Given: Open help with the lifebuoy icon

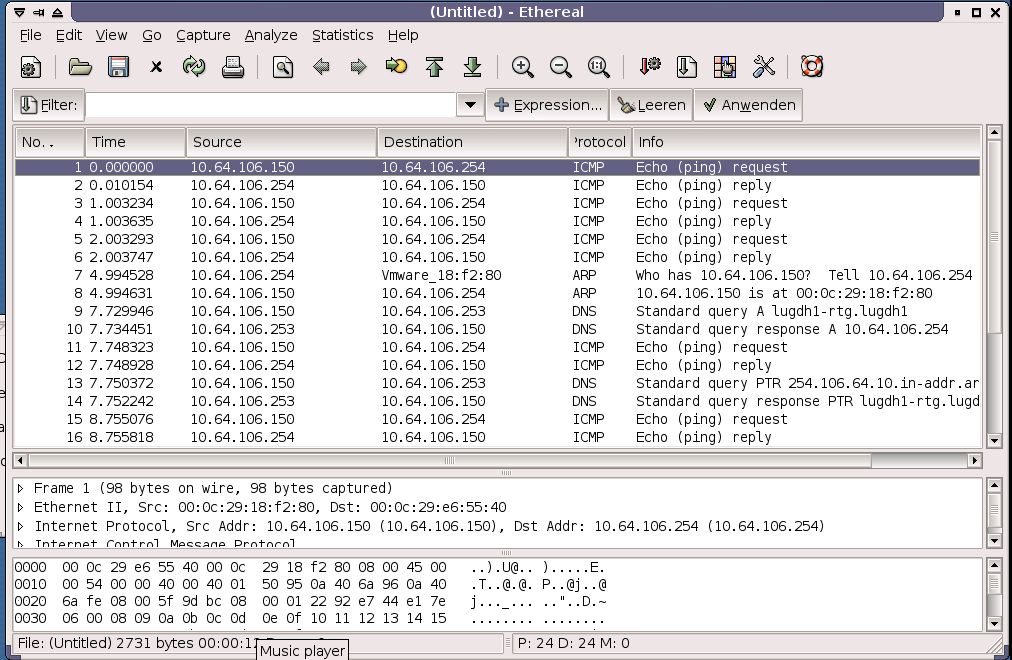Looking at the screenshot, I should coord(812,66).
